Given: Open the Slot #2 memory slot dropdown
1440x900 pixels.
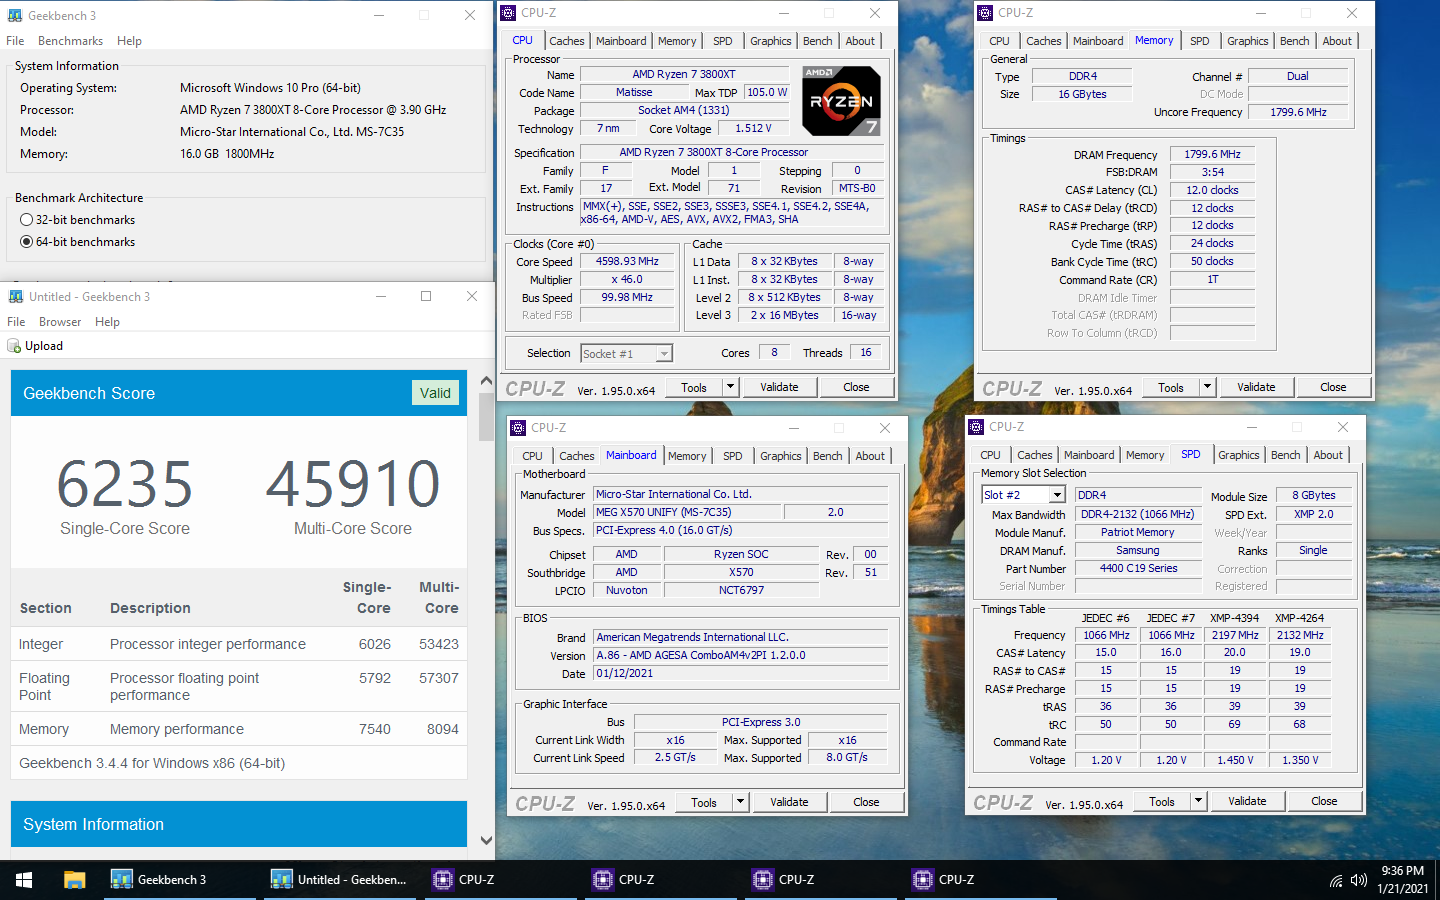Looking at the screenshot, I should (1057, 495).
